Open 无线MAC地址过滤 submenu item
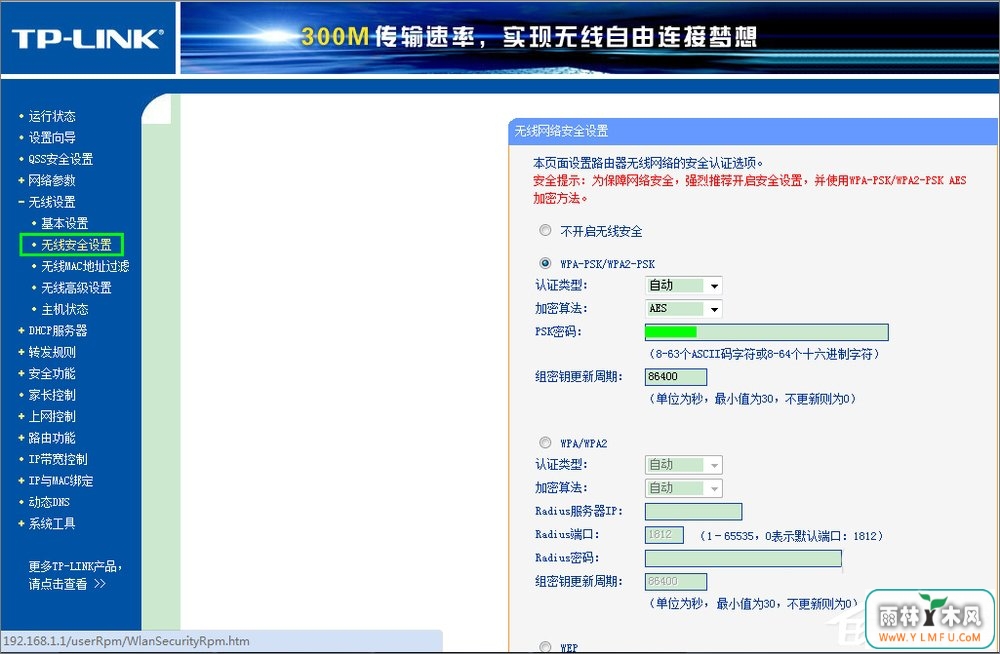The width and height of the screenshot is (1000, 654). point(85,266)
